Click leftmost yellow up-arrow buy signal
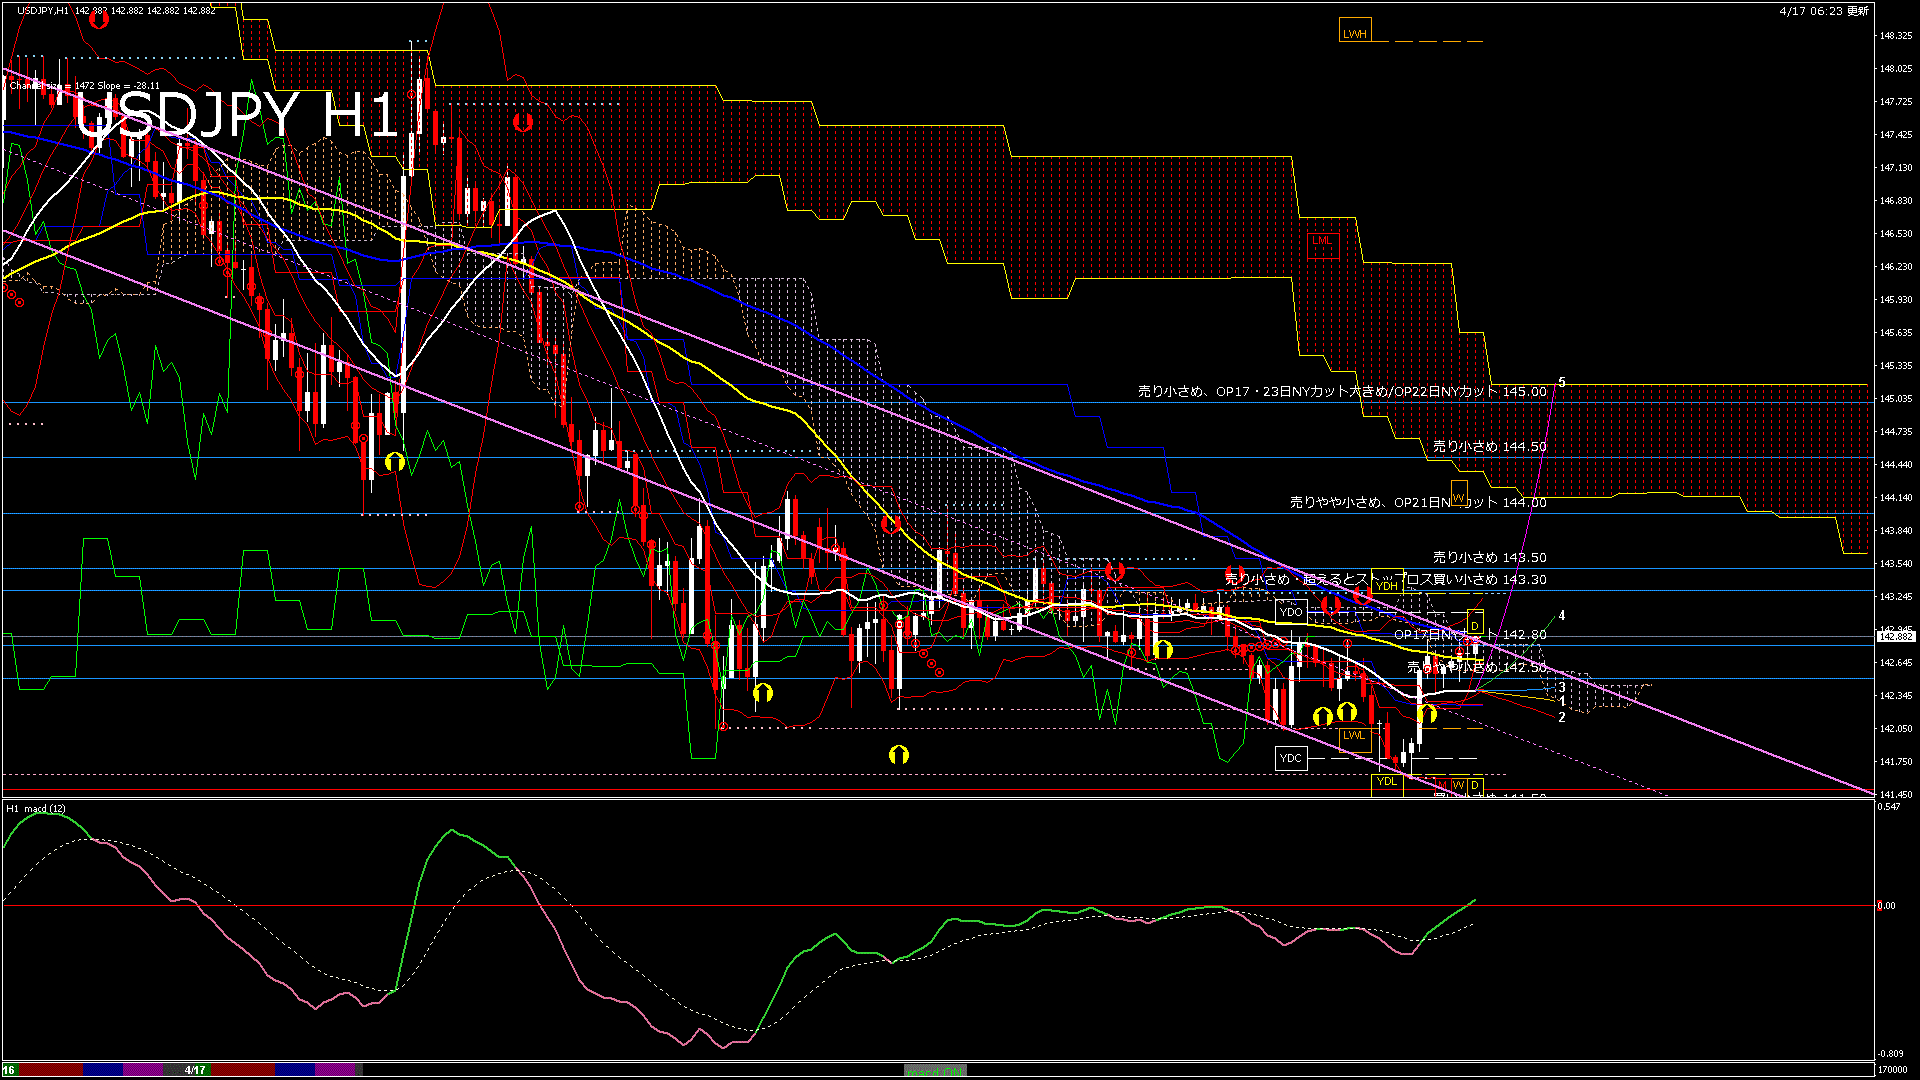 394,461
